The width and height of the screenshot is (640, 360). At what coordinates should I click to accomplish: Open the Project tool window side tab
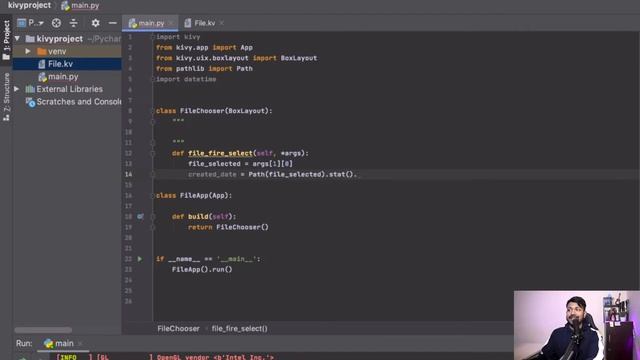(6, 40)
